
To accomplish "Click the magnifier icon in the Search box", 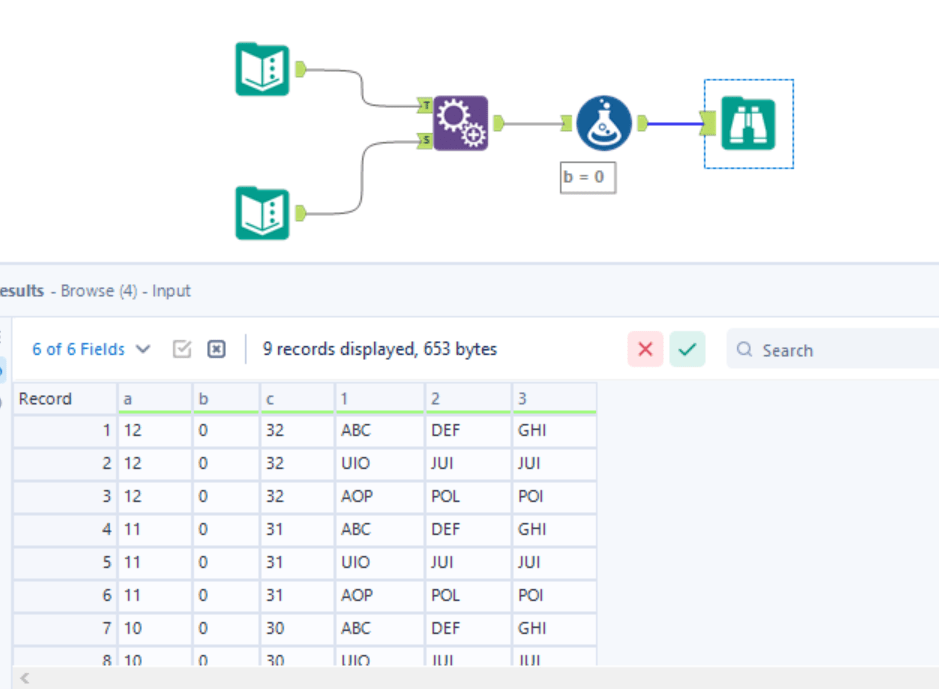I will click(x=744, y=349).
